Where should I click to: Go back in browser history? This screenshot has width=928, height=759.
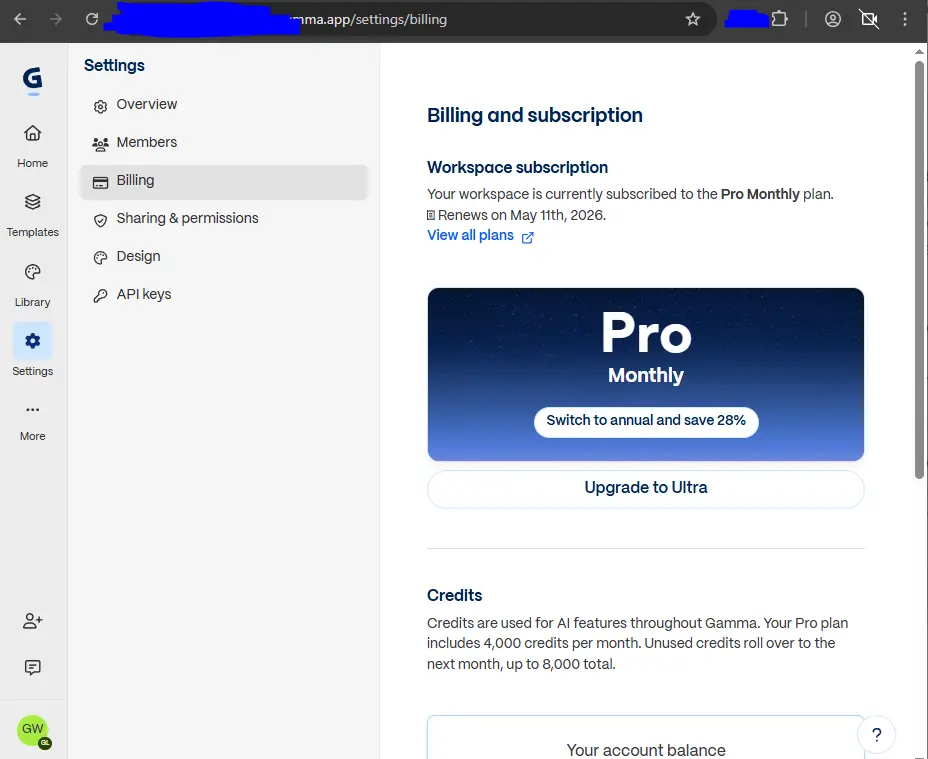click(x=20, y=19)
